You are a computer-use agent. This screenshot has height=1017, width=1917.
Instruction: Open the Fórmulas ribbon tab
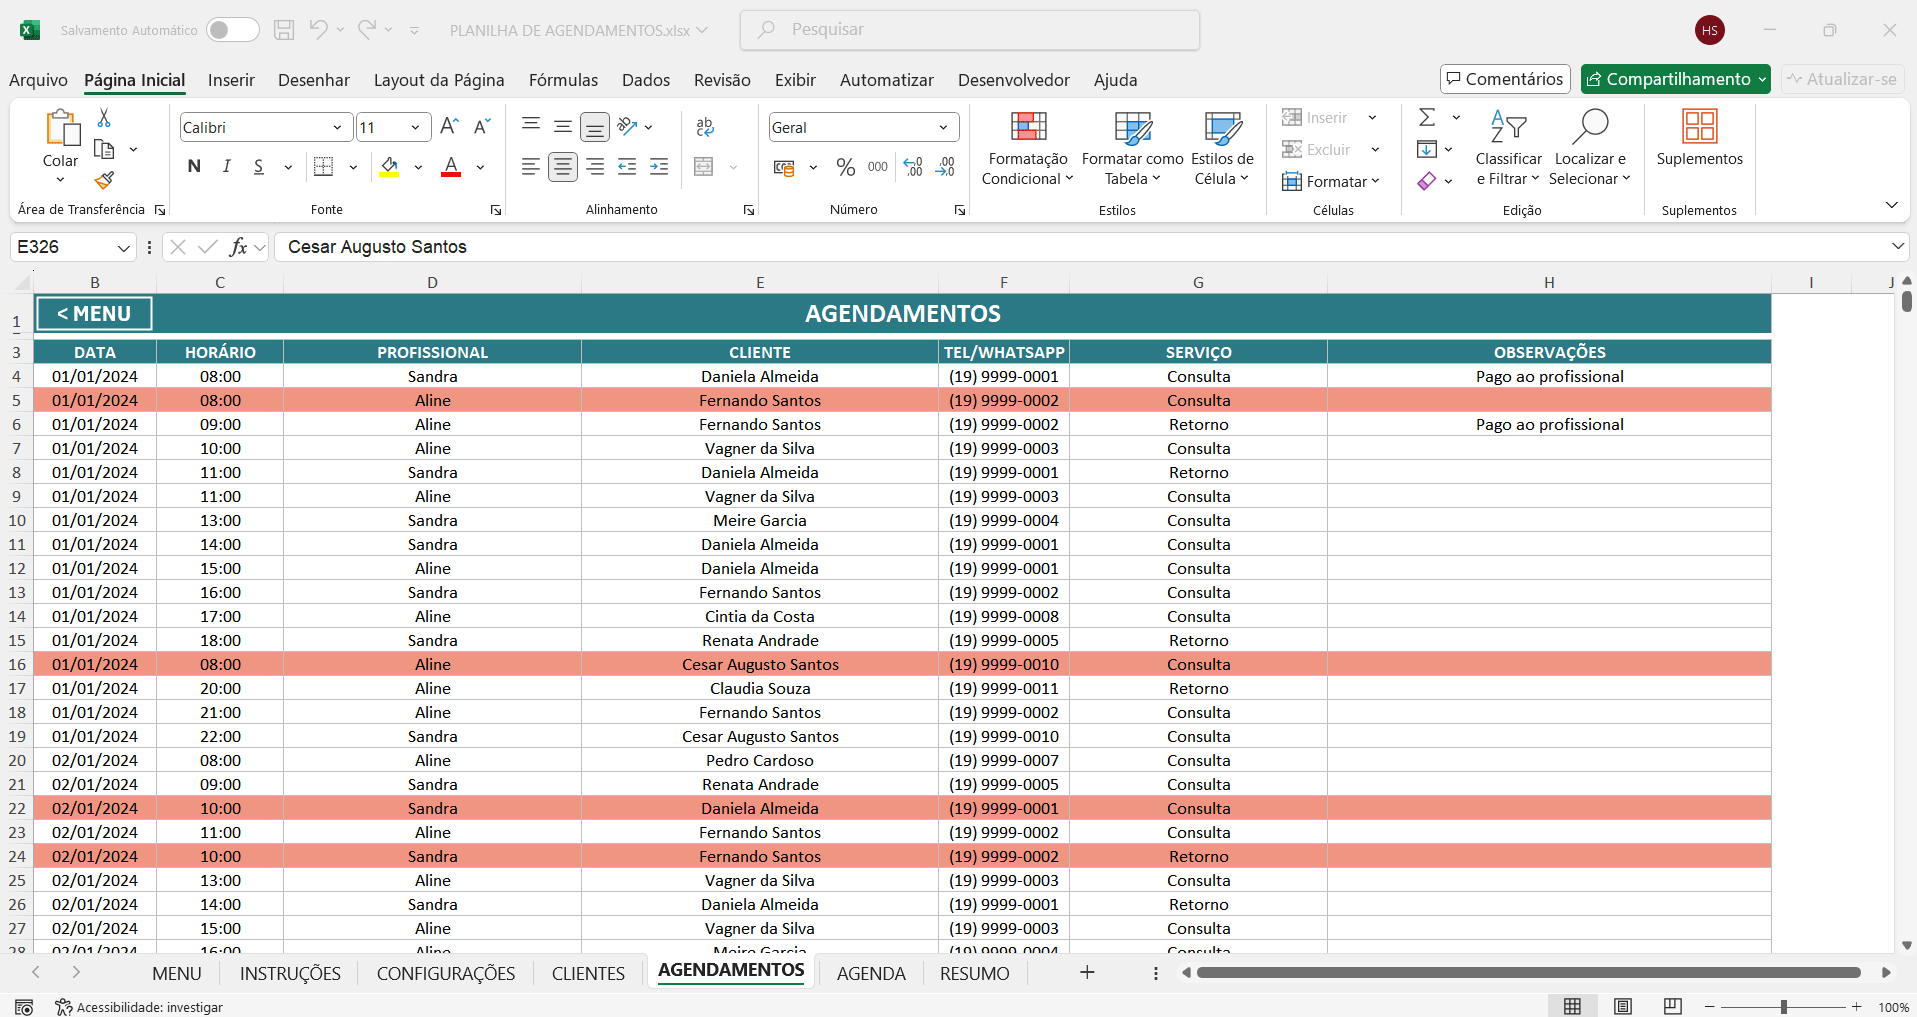(x=563, y=80)
